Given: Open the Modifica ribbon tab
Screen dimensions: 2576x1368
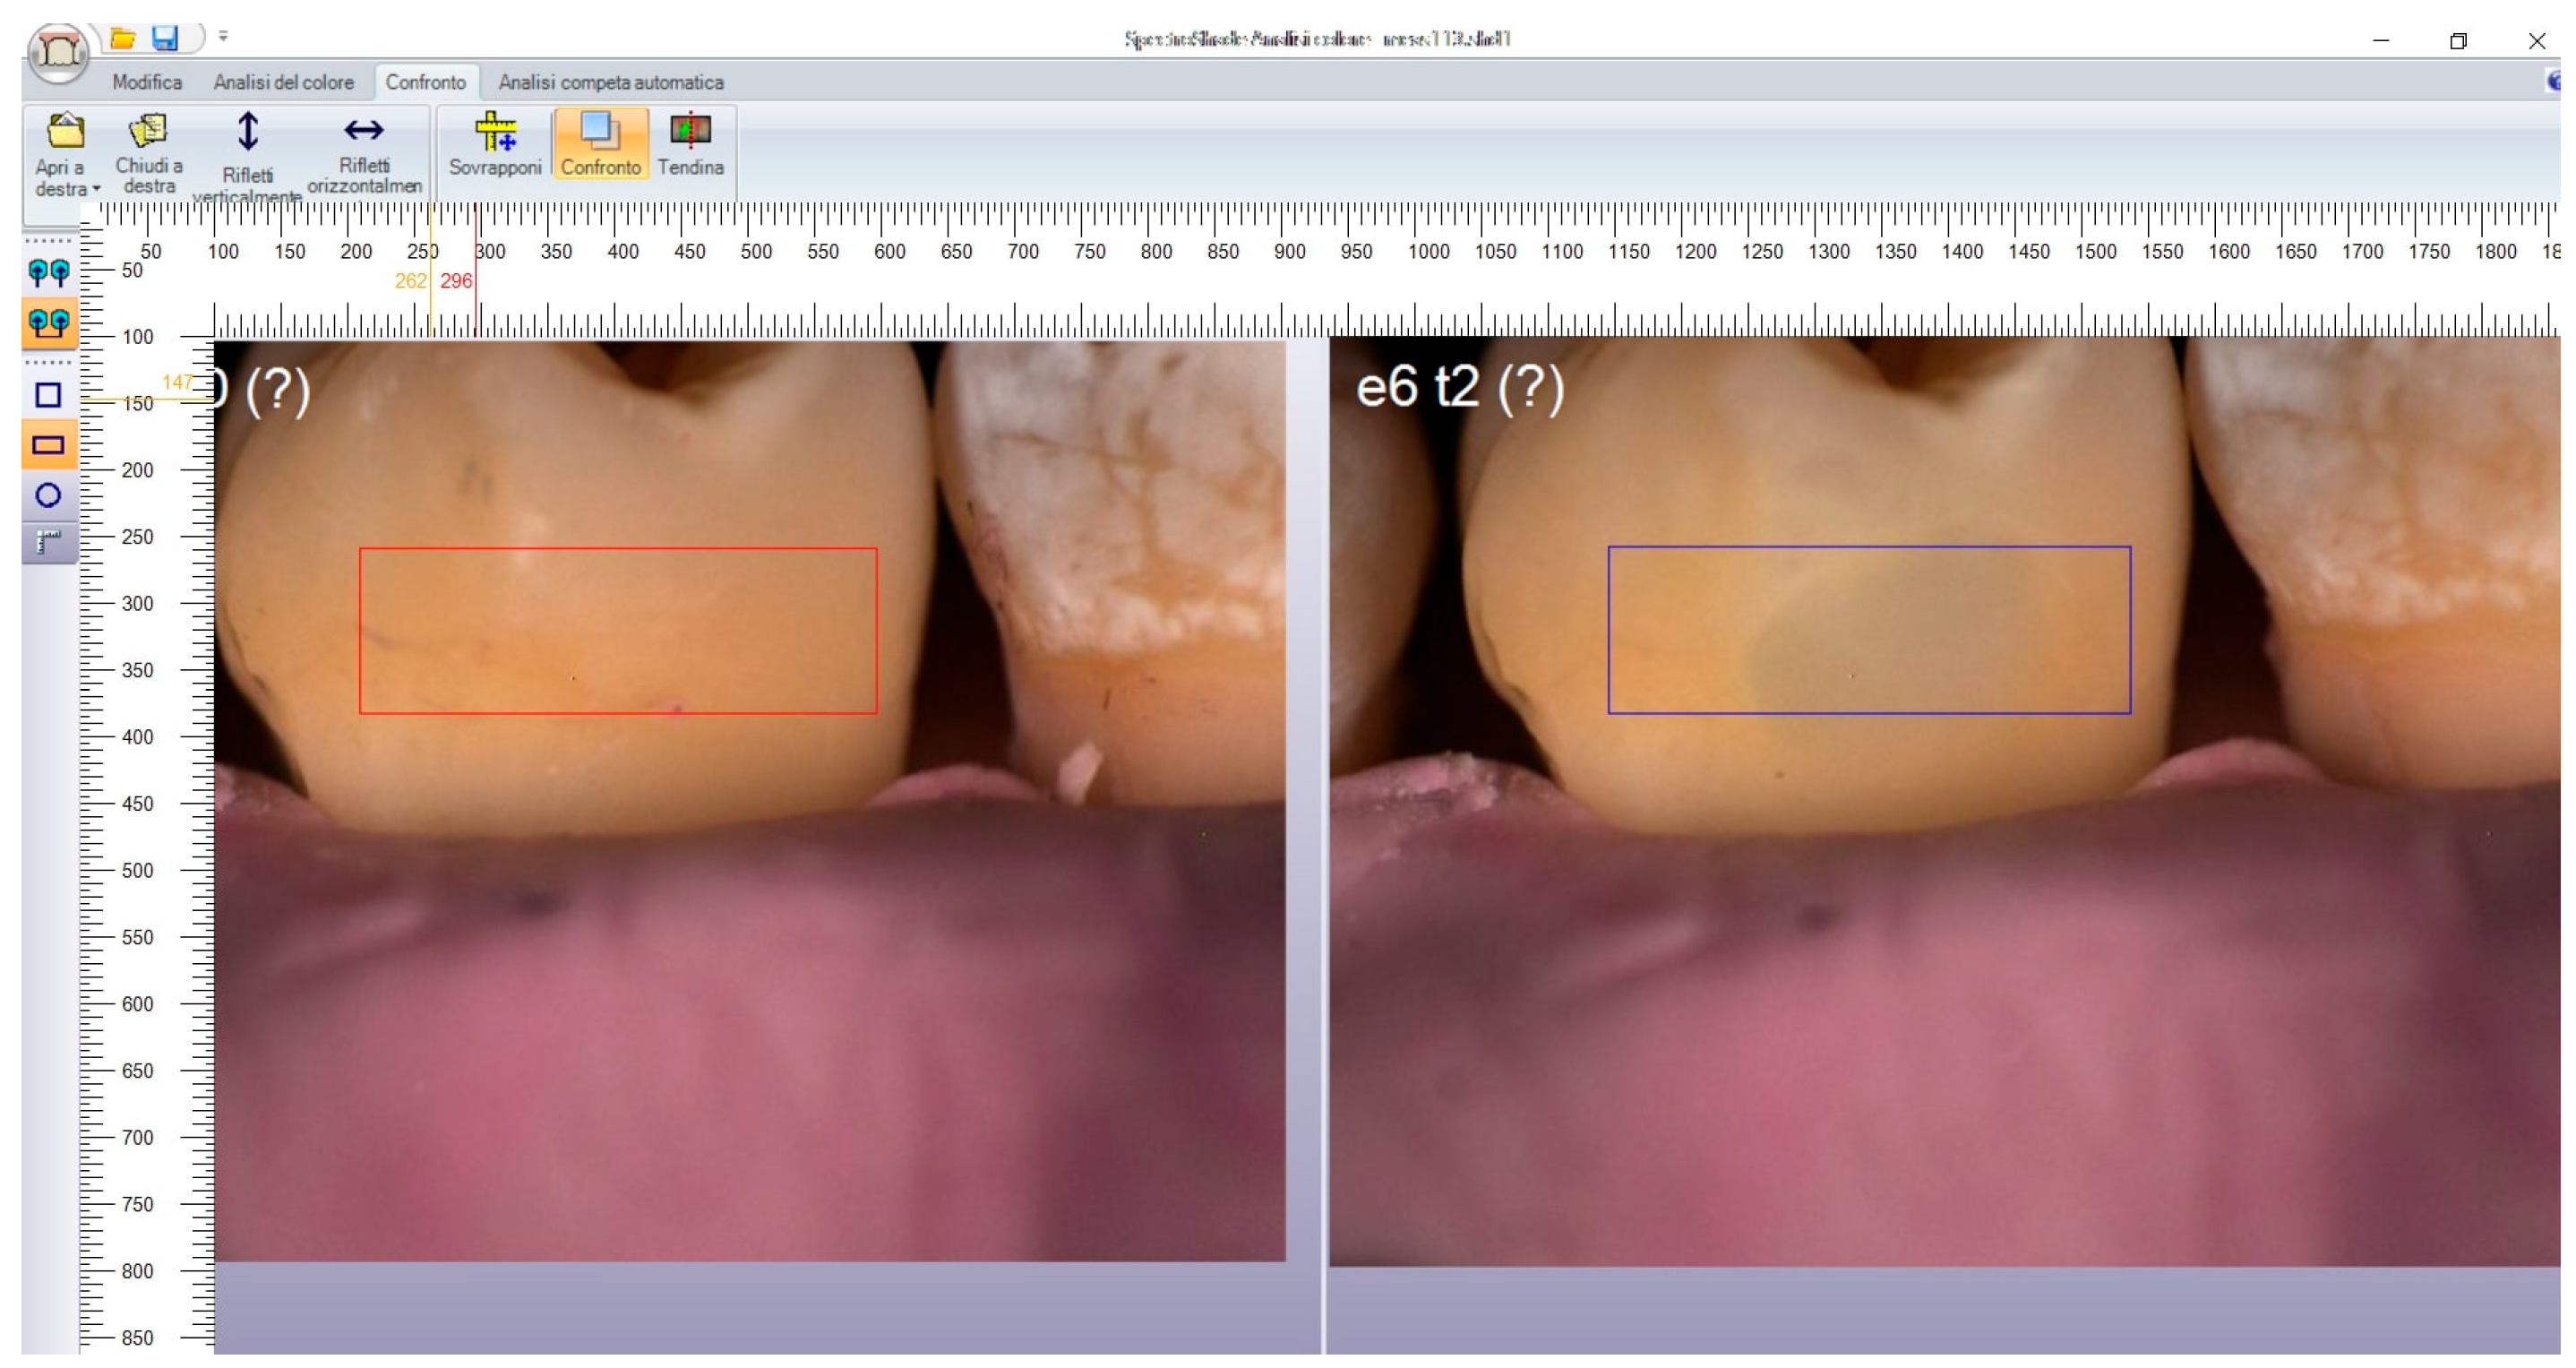Looking at the screenshot, I should (147, 82).
